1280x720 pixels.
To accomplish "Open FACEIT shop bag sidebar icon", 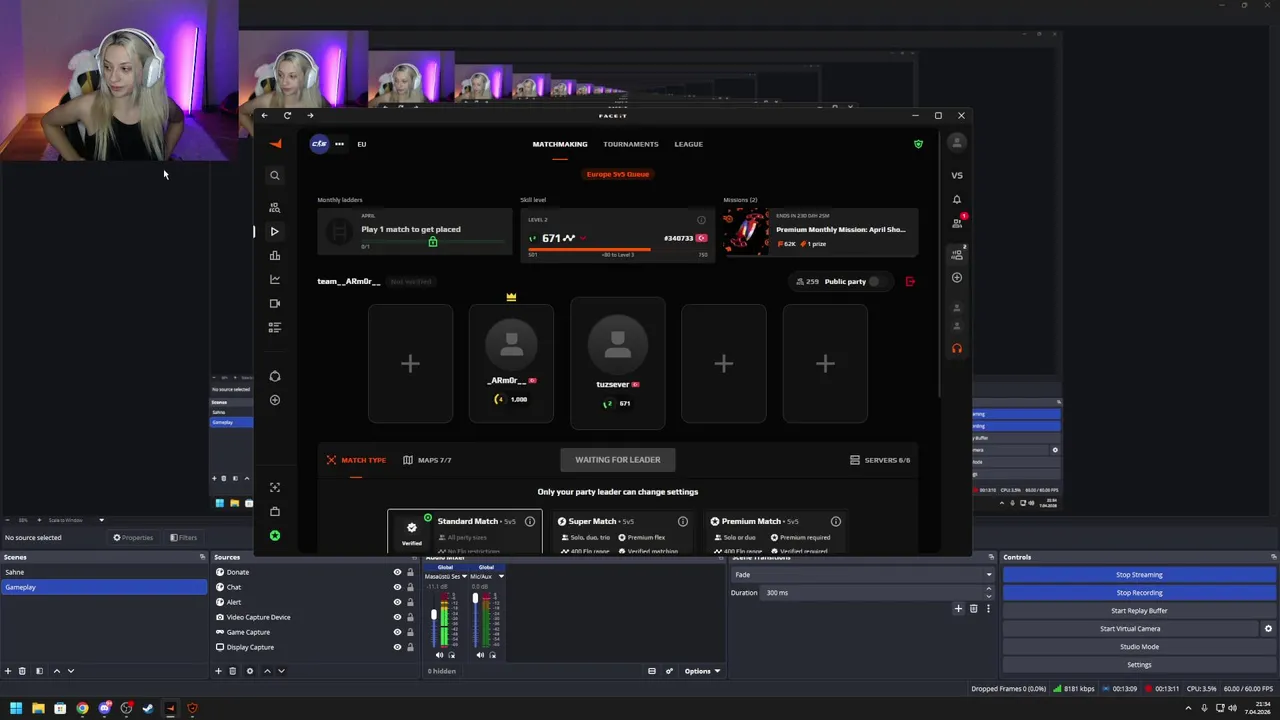I will (274, 511).
